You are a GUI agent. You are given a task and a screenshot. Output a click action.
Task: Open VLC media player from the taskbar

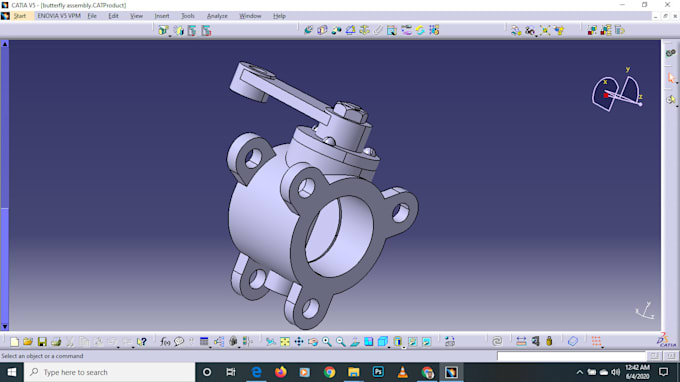(x=402, y=372)
